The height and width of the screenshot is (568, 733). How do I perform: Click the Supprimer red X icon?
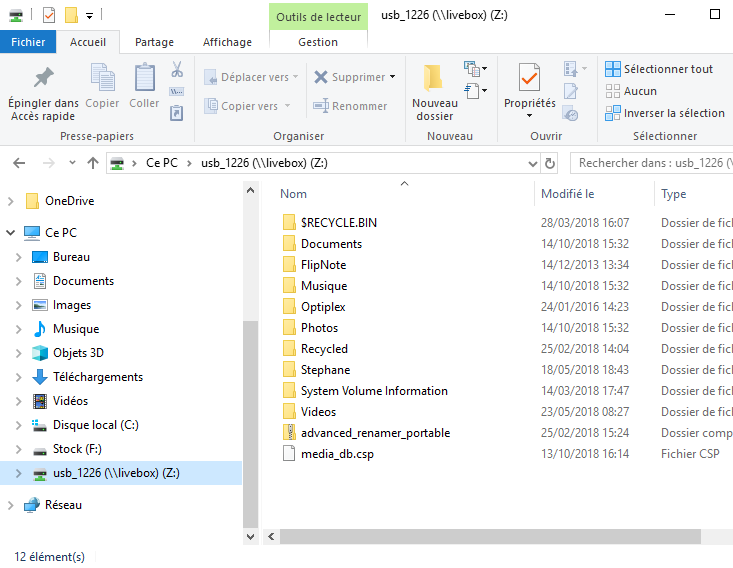click(x=321, y=77)
